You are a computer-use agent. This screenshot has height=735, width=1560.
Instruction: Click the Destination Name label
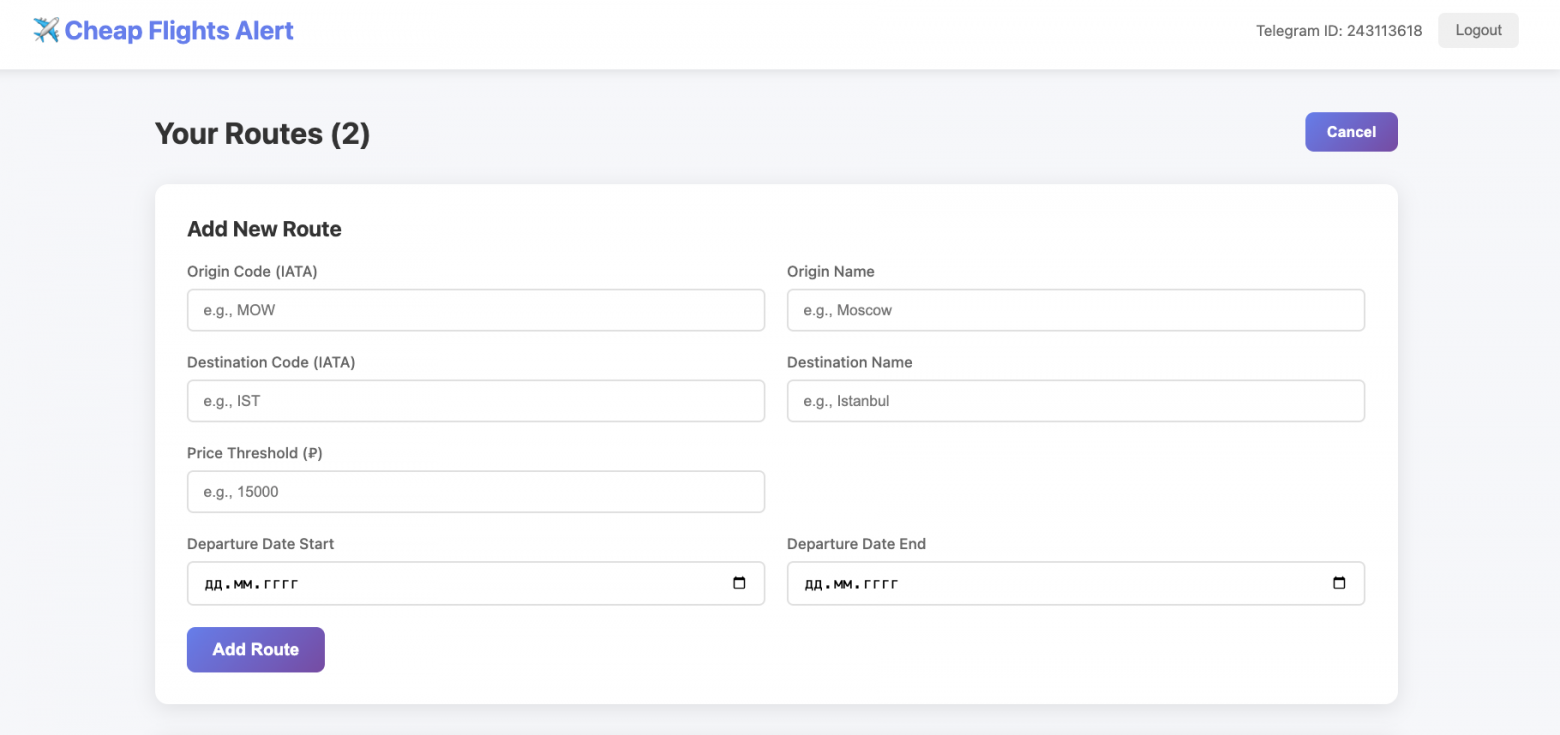850,362
